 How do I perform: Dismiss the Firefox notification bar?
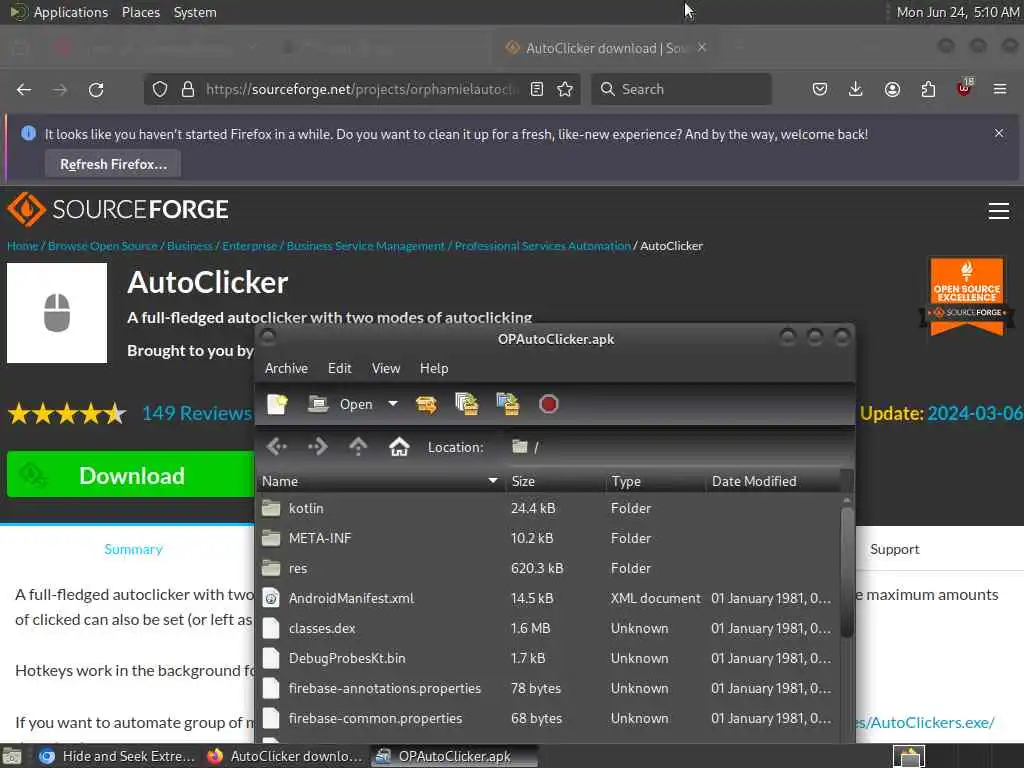pos(999,133)
